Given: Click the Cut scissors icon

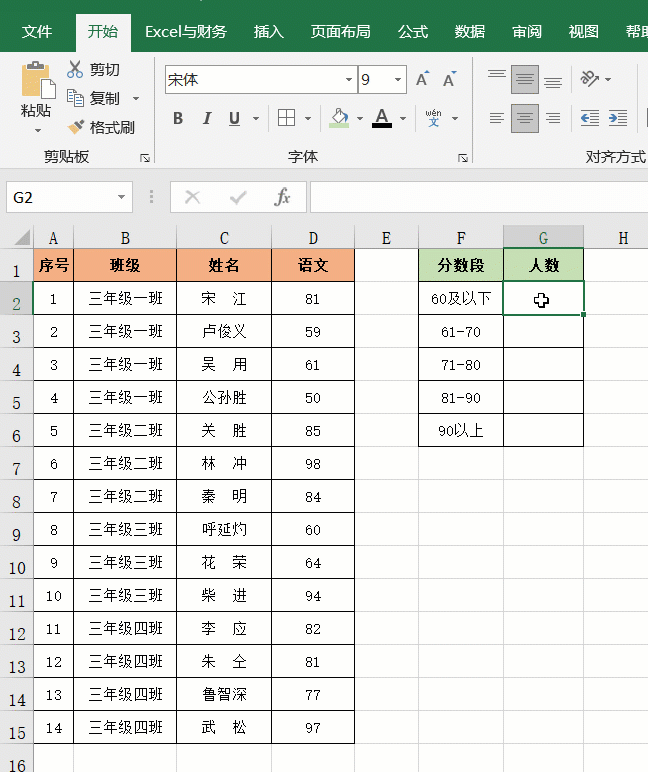Looking at the screenshot, I should coord(75,69).
